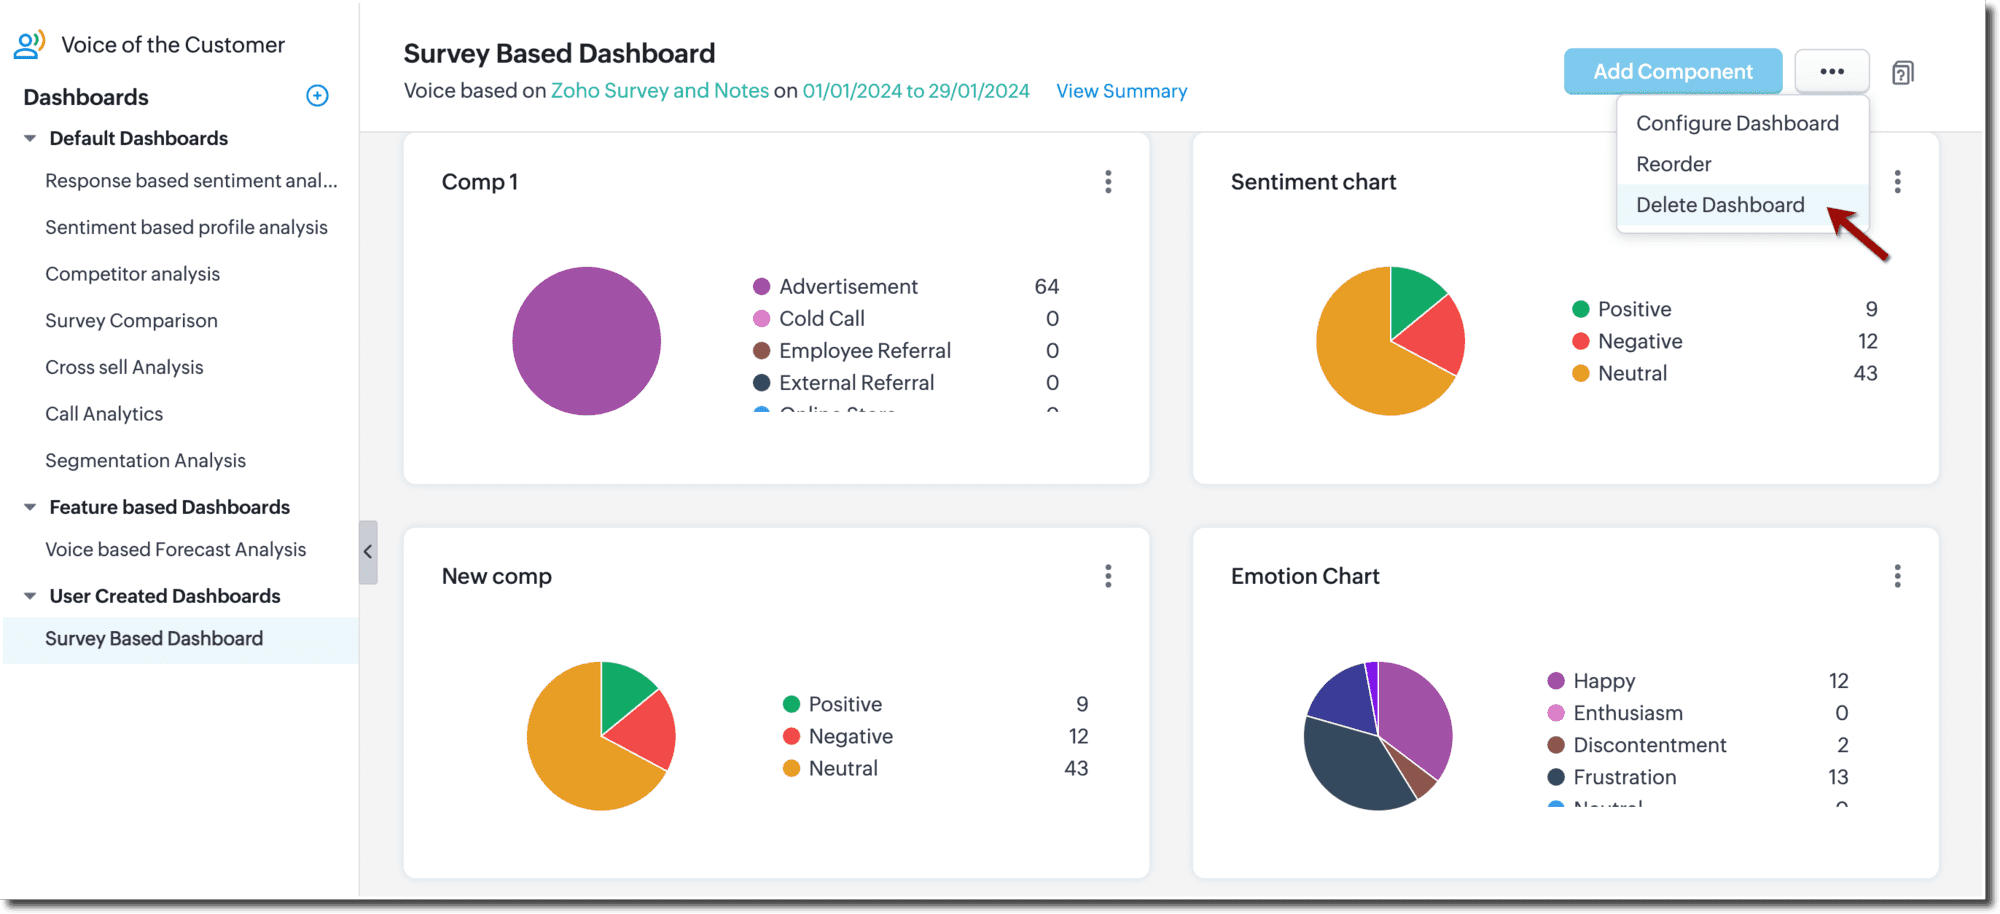2000x914 pixels.
Task: Select Reorder in the dropdown menu
Action: pos(1673,164)
